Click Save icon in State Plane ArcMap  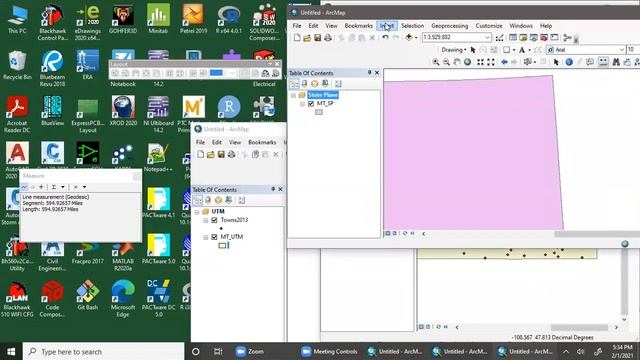317,38
